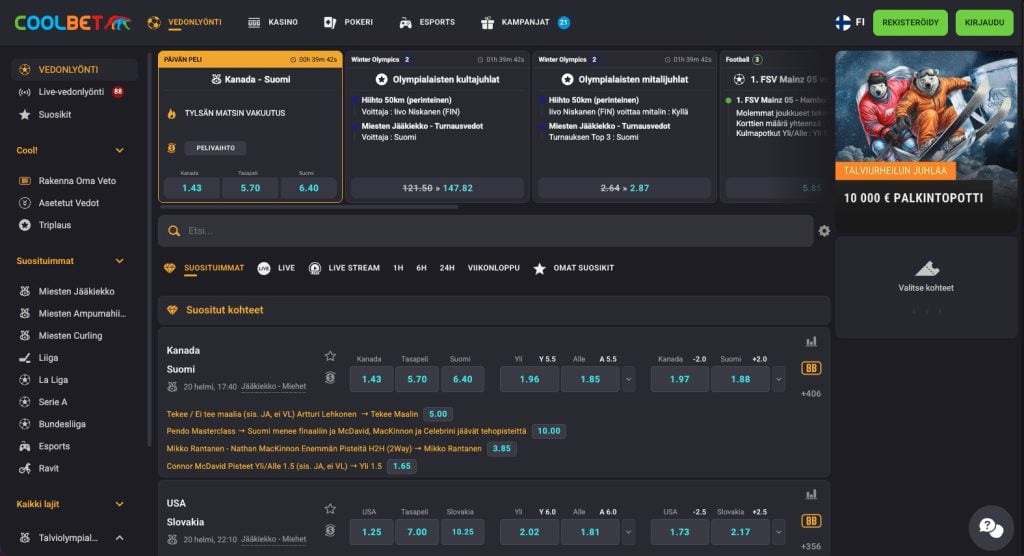
Task: Favorite the USA-Slovakia match with star
Action: tap(330, 509)
